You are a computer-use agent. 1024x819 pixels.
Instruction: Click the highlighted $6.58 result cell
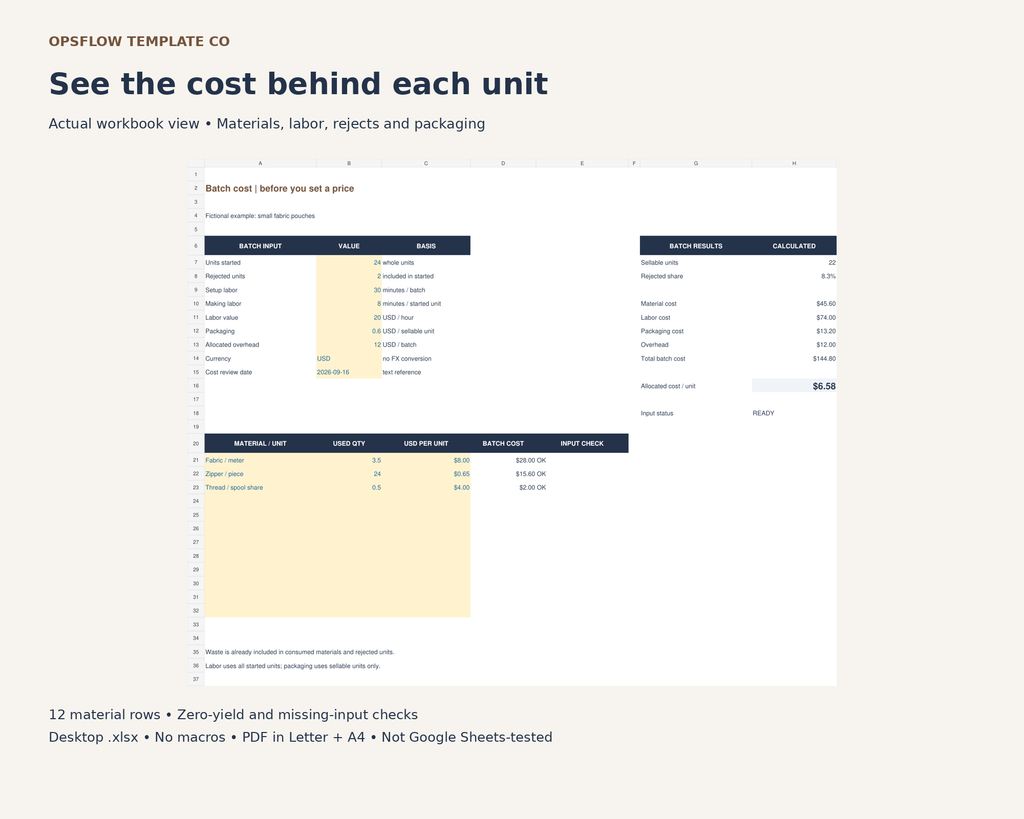pos(794,386)
